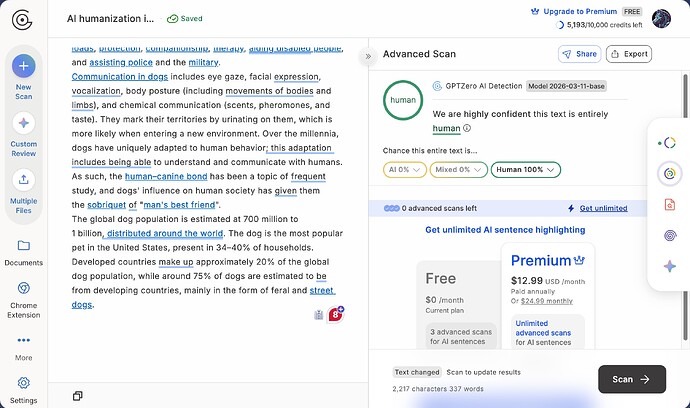
Task: Open the Communication in dogs link
Action: click(x=120, y=77)
